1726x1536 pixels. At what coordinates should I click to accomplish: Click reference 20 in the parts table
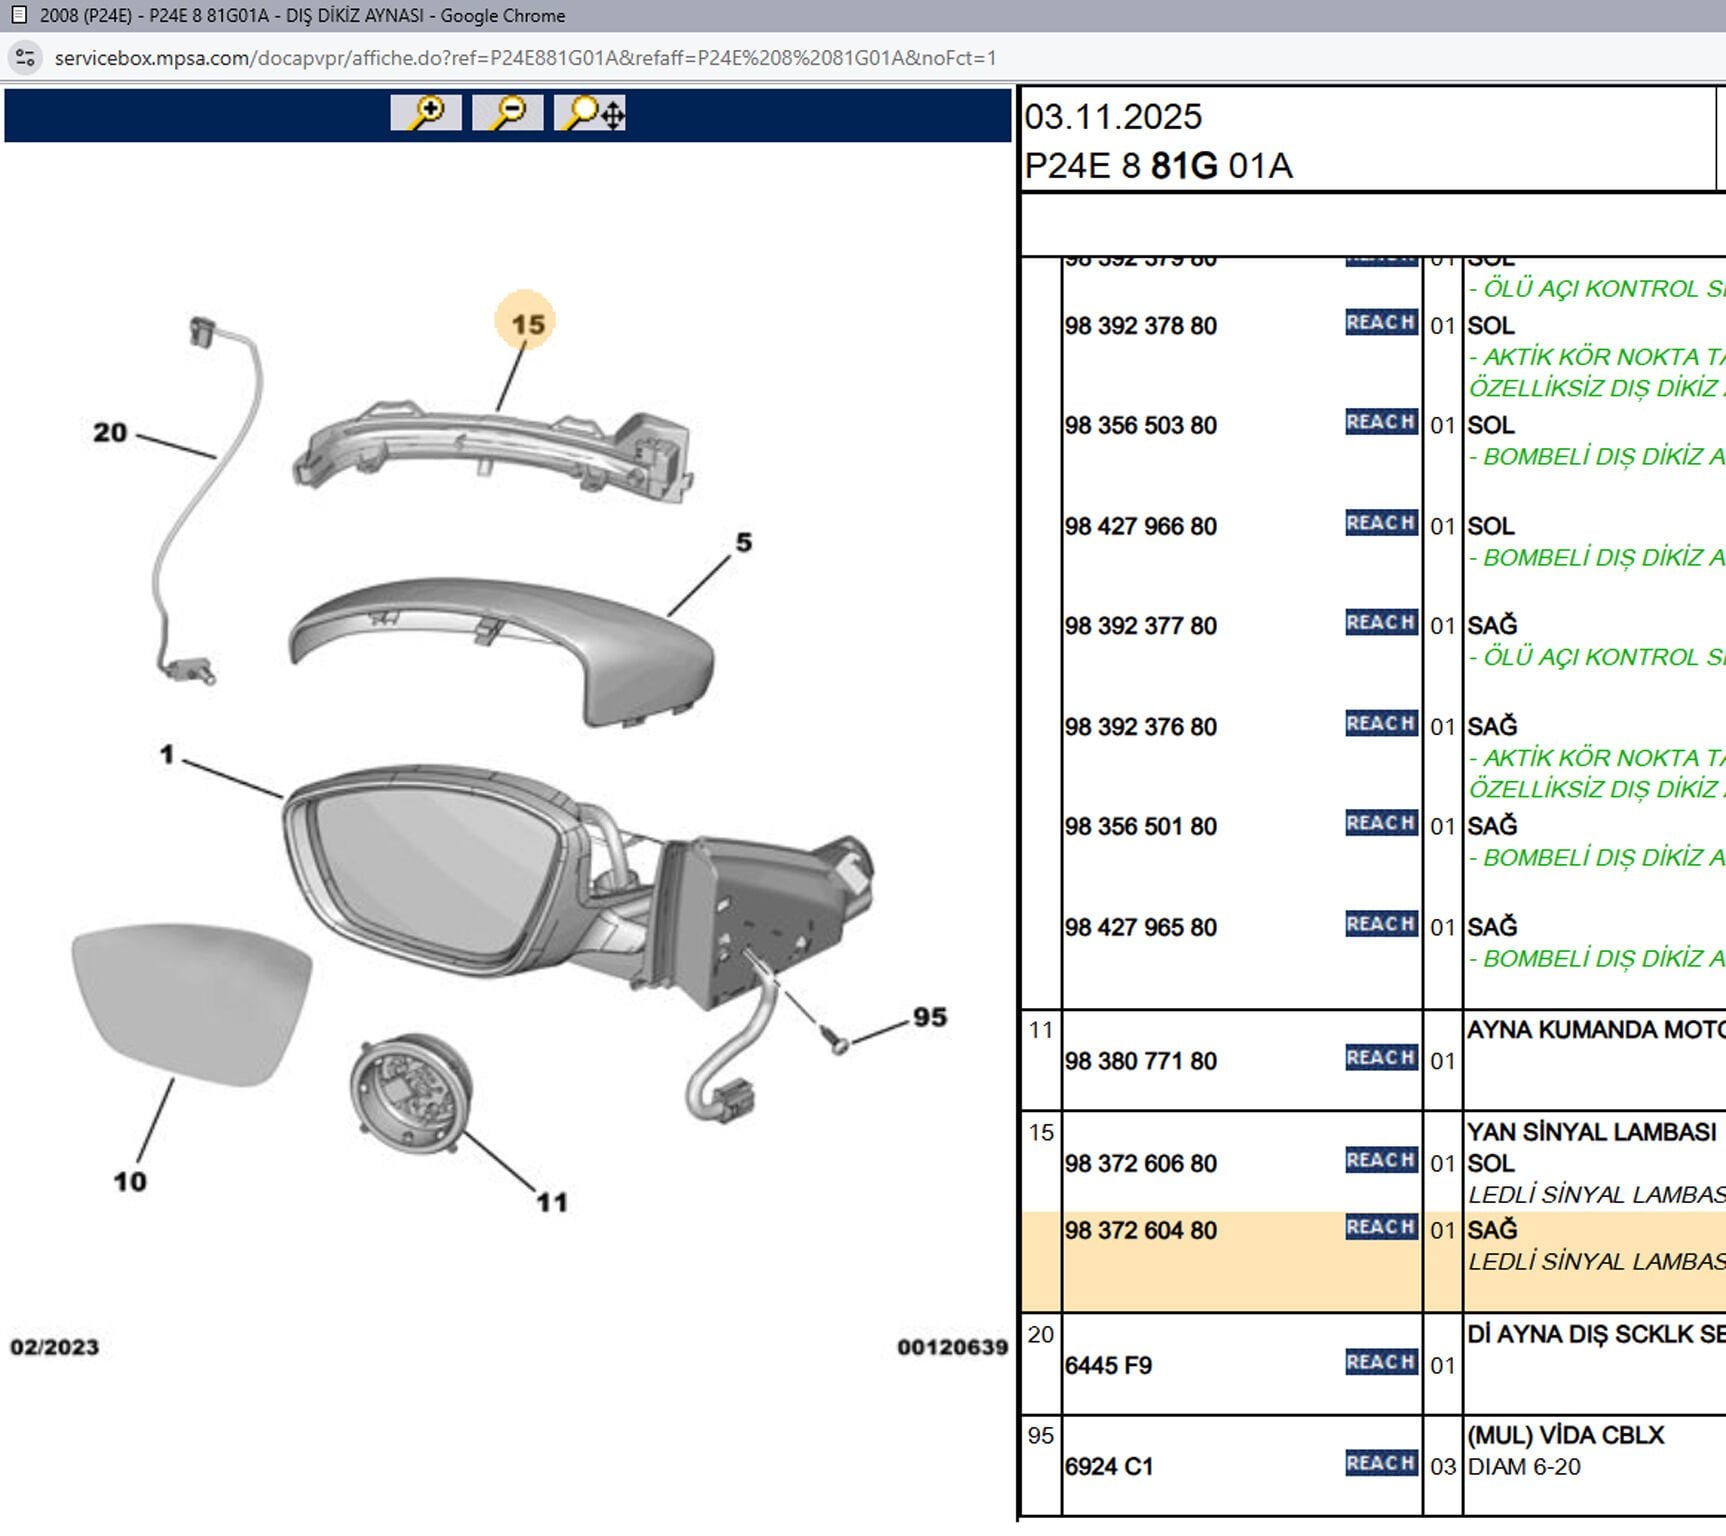[x=1041, y=1334]
